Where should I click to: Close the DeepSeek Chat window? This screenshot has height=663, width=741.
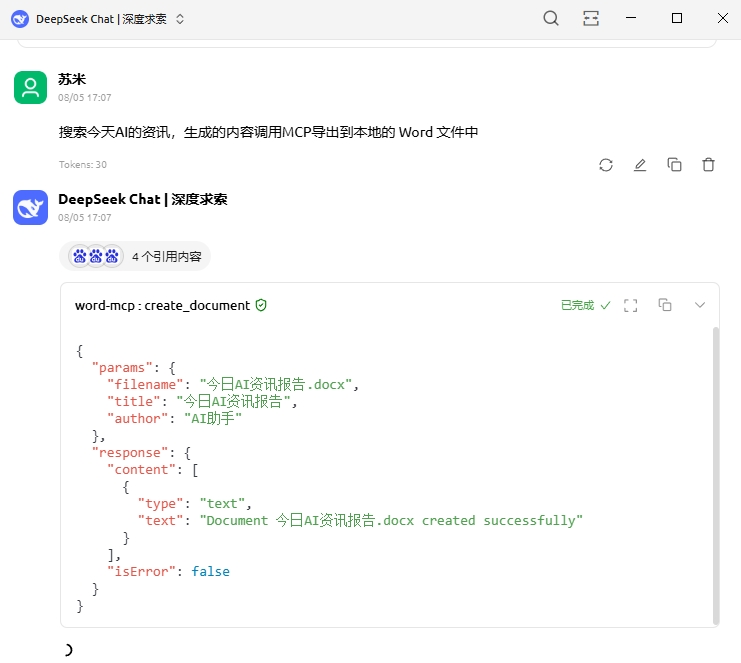click(x=723, y=18)
